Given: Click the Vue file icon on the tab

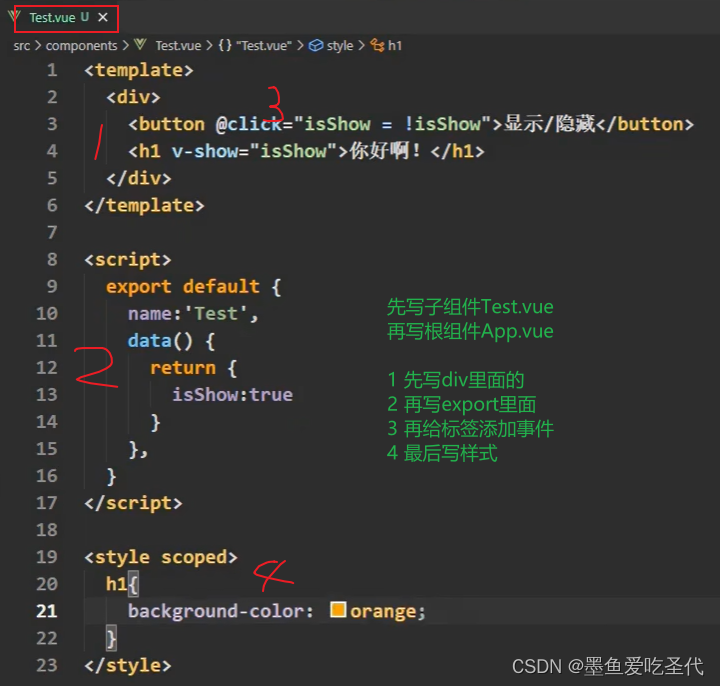Looking at the screenshot, I should 14,17.
